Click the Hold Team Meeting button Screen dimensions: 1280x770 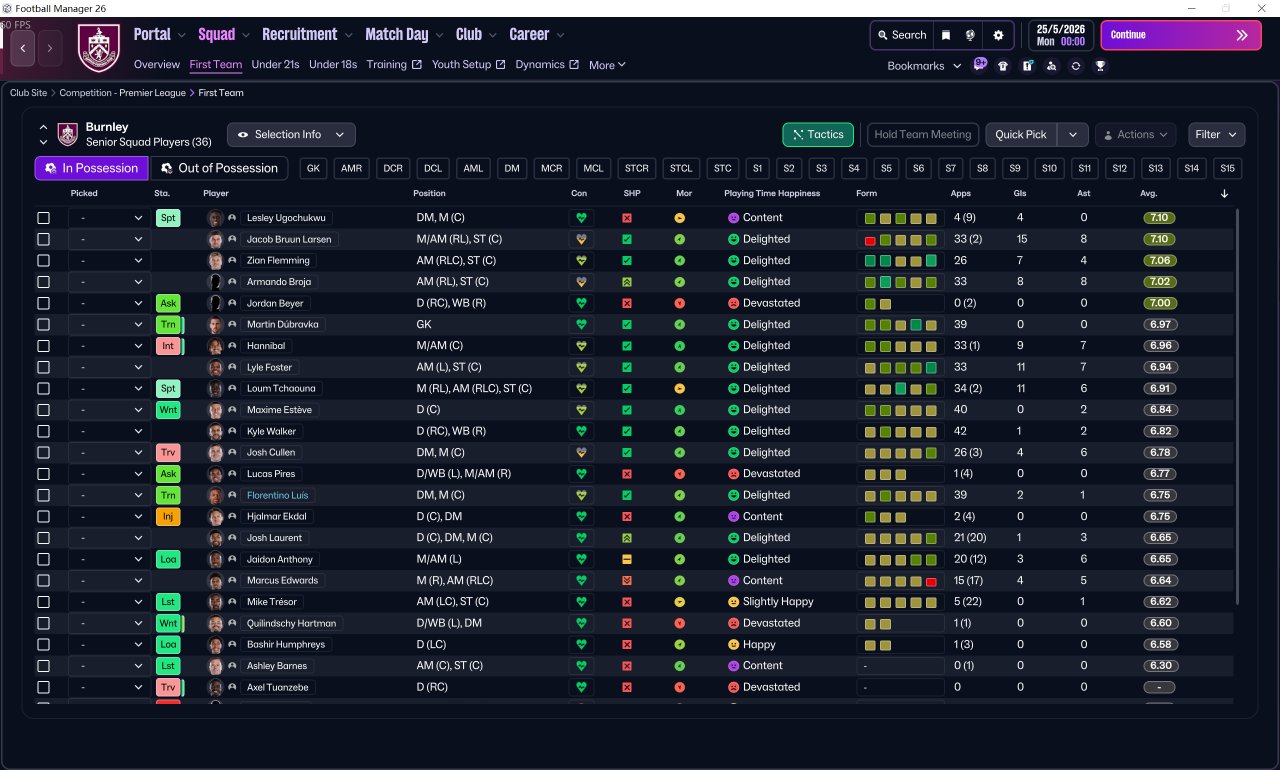click(x=923, y=135)
